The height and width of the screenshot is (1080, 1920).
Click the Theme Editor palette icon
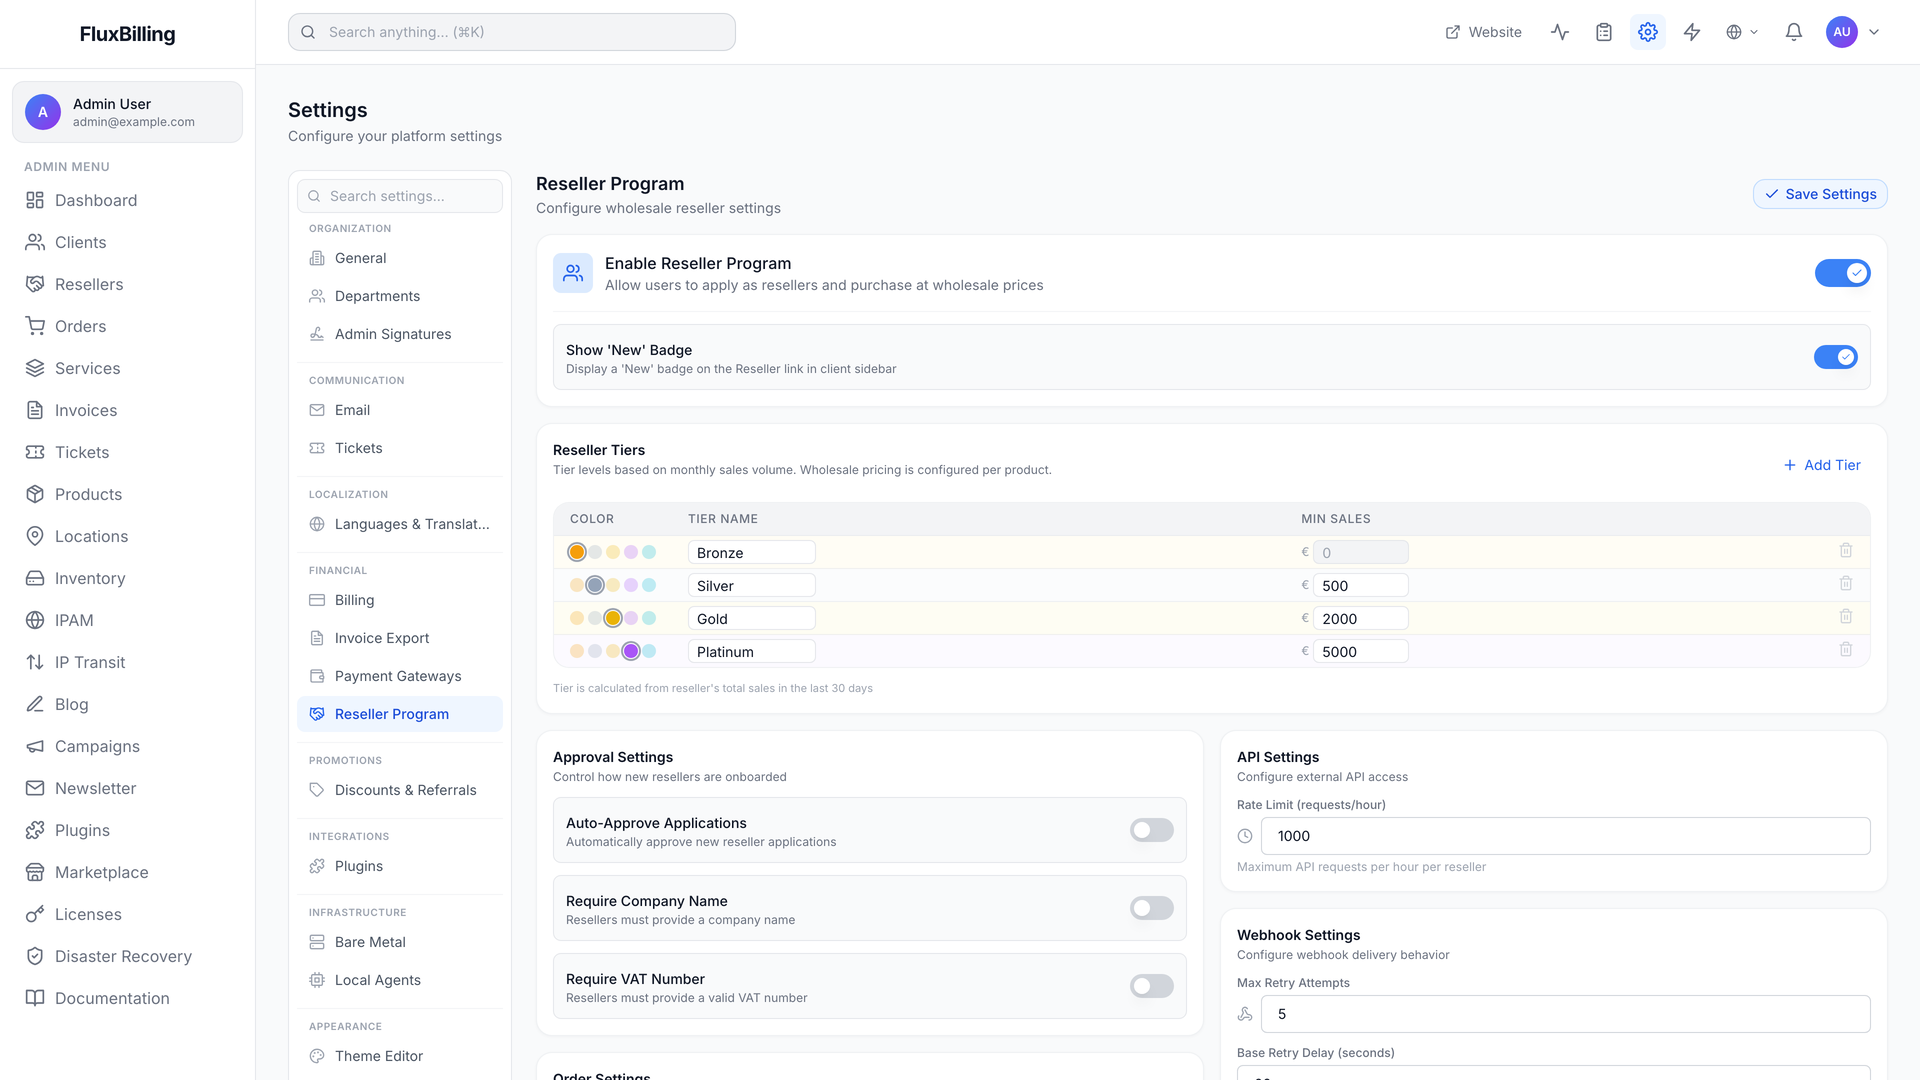tap(317, 1056)
